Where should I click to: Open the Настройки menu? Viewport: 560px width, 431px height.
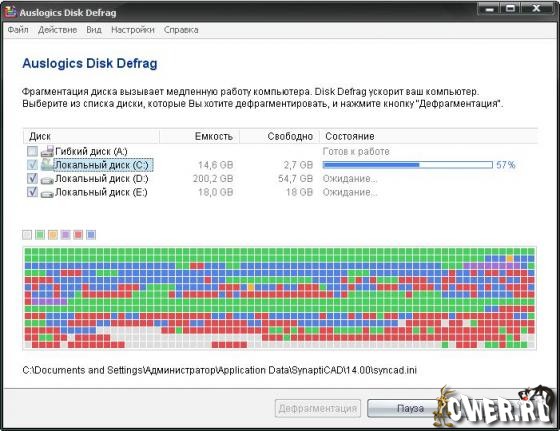133,30
